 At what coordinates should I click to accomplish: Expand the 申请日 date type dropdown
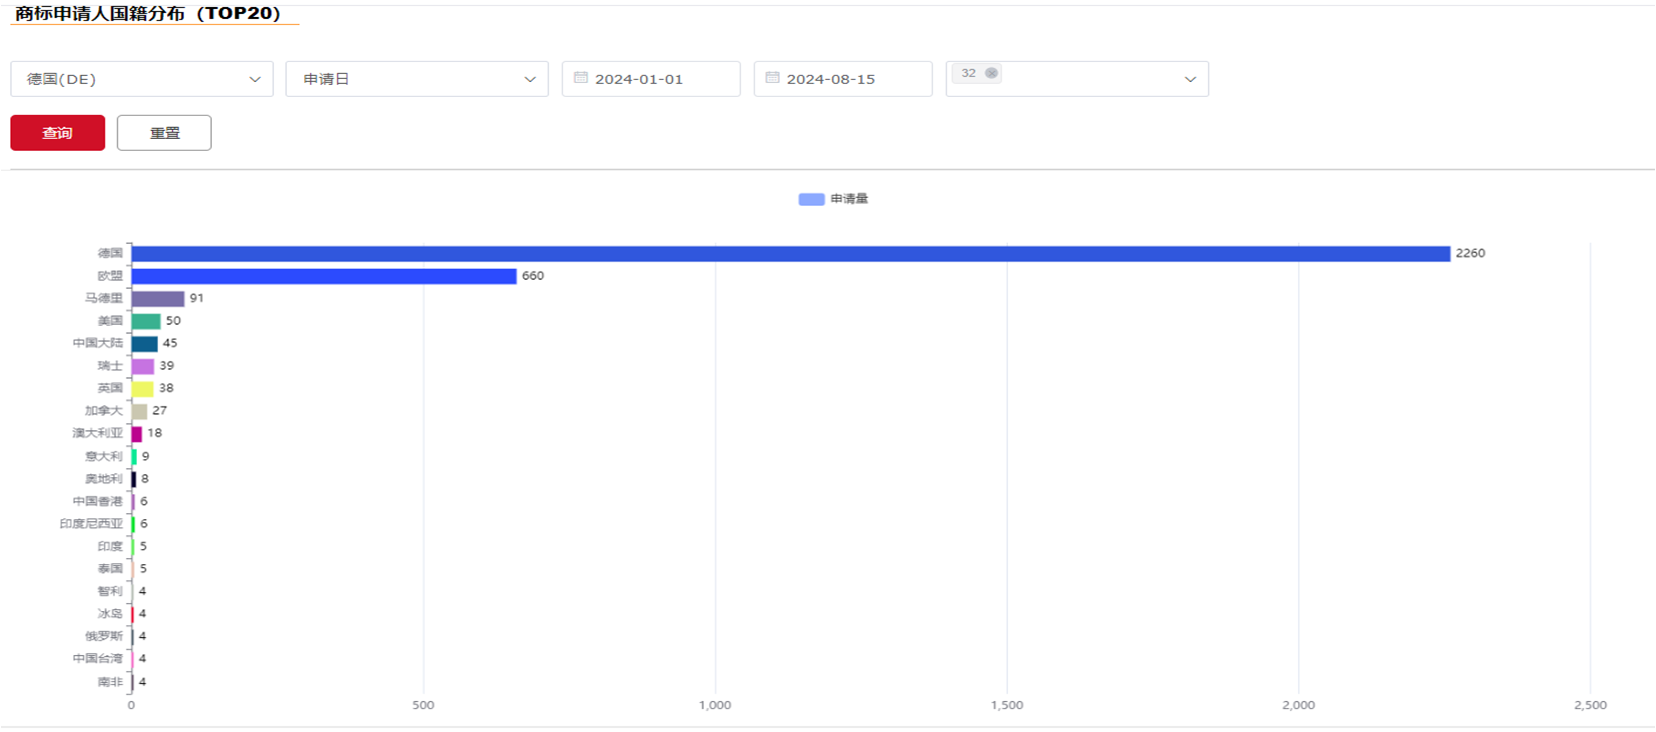[416, 79]
